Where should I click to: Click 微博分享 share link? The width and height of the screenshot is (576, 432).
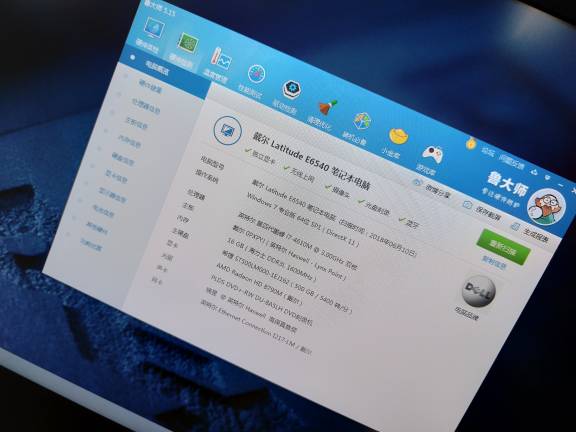click(432, 188)
